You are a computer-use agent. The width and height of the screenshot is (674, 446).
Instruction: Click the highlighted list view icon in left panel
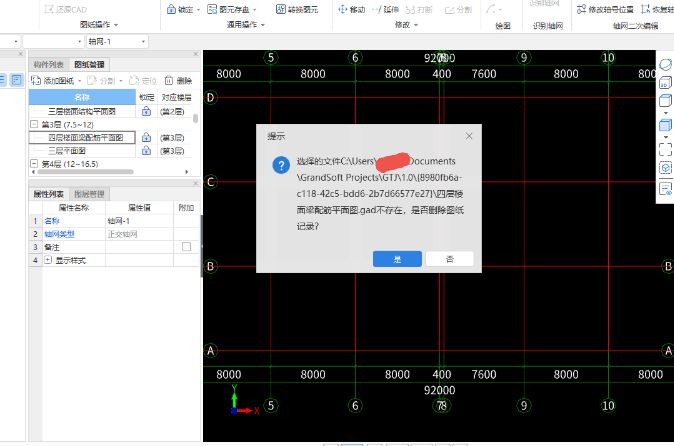pos(16,80)
